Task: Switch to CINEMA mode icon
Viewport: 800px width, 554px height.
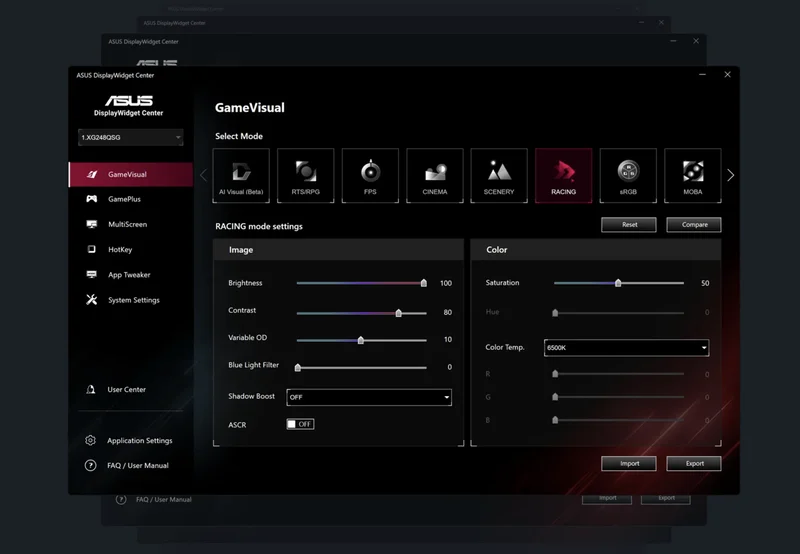Action: pos(435,175)
